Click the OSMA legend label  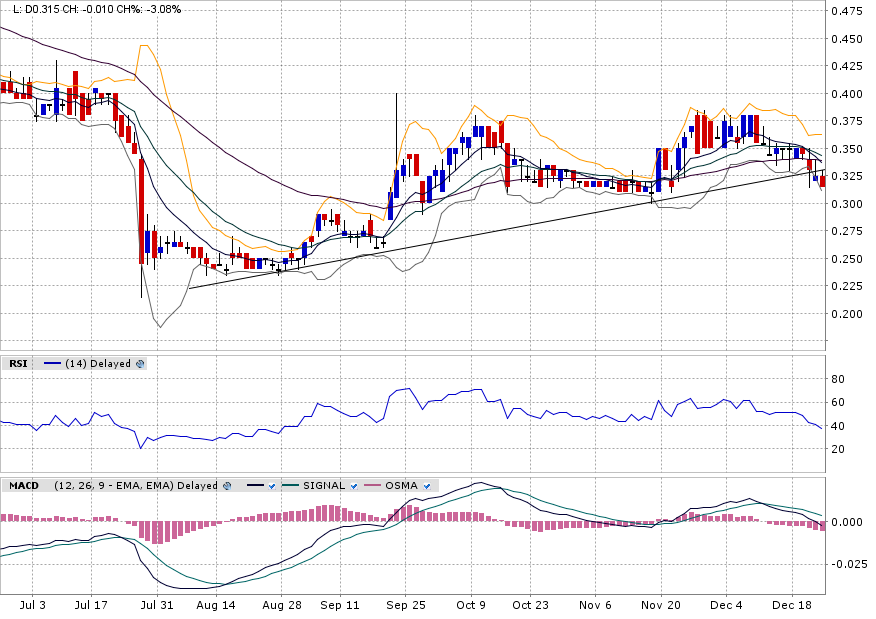[401, 486]
